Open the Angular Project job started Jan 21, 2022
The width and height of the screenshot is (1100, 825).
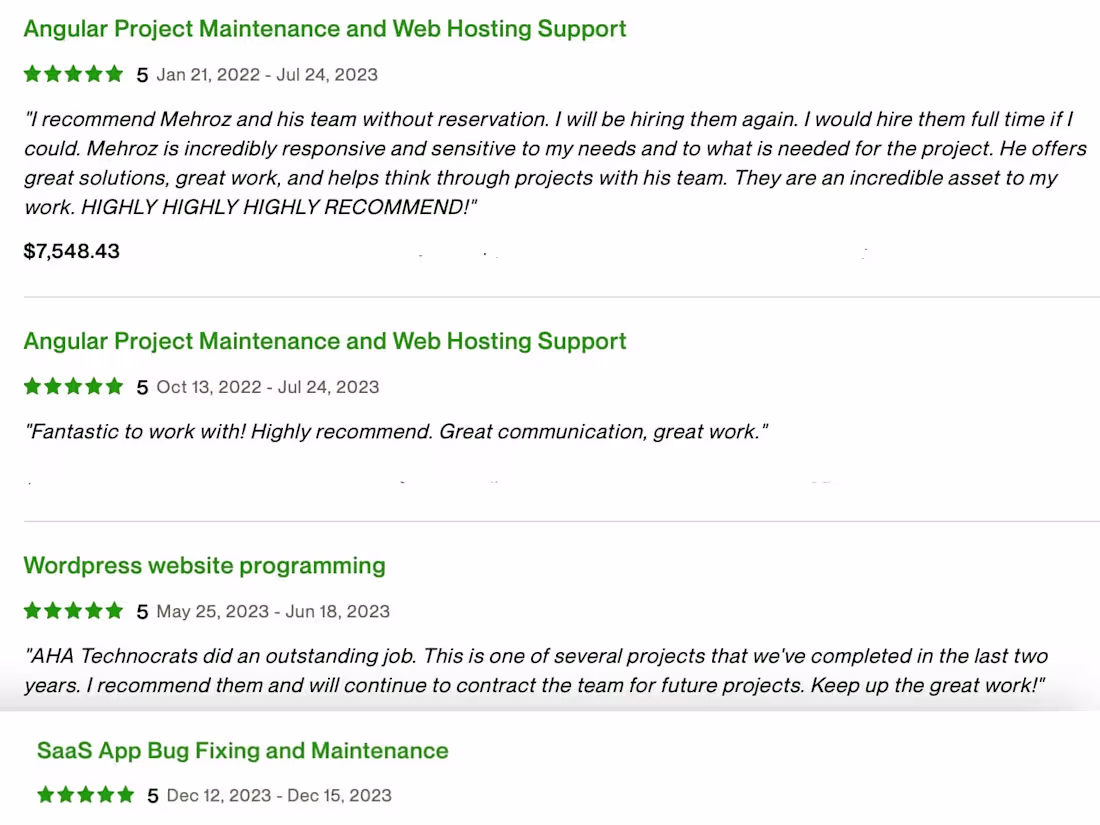(x=325, y=28)
